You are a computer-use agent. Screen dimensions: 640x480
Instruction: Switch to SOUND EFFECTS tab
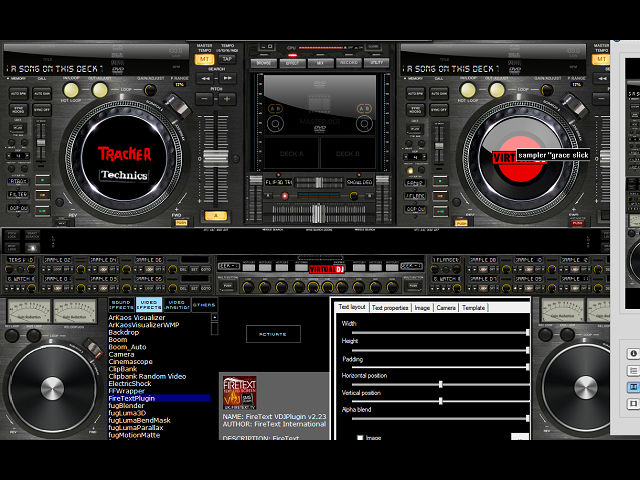[121, 305]
